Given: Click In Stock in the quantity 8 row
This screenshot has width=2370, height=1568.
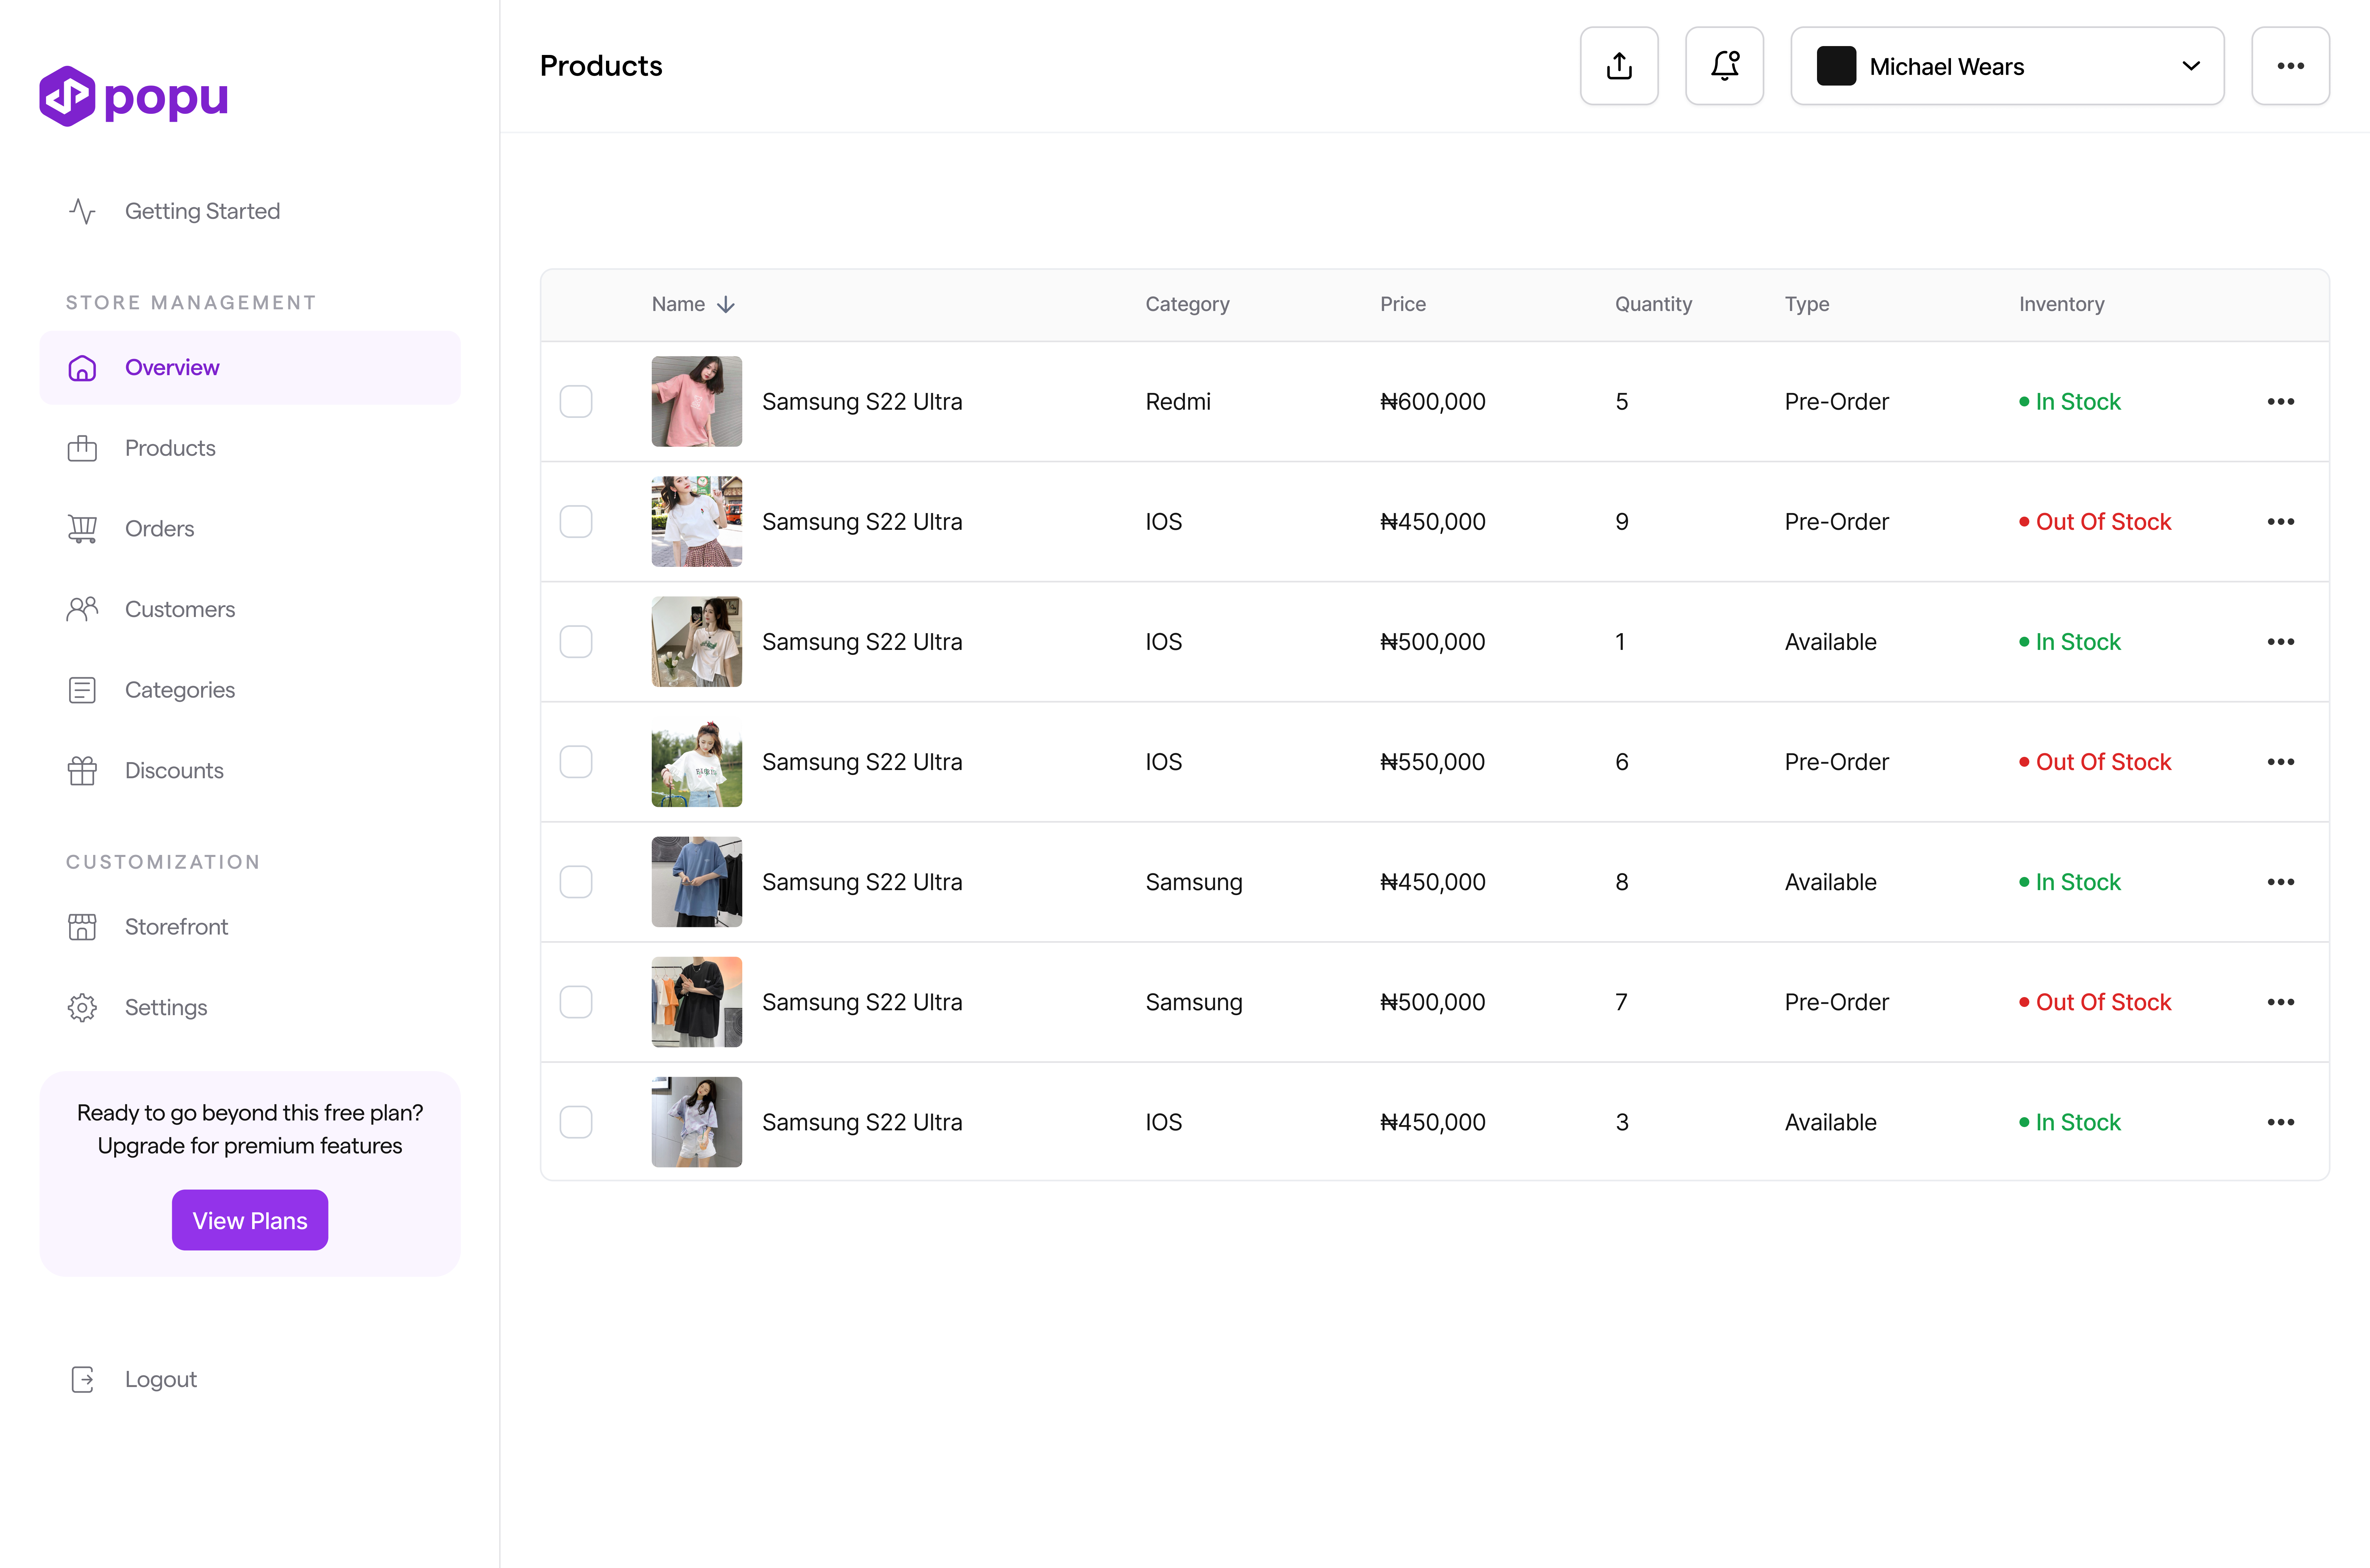Looking at the screenshot, I should [x=2070, y=882].
